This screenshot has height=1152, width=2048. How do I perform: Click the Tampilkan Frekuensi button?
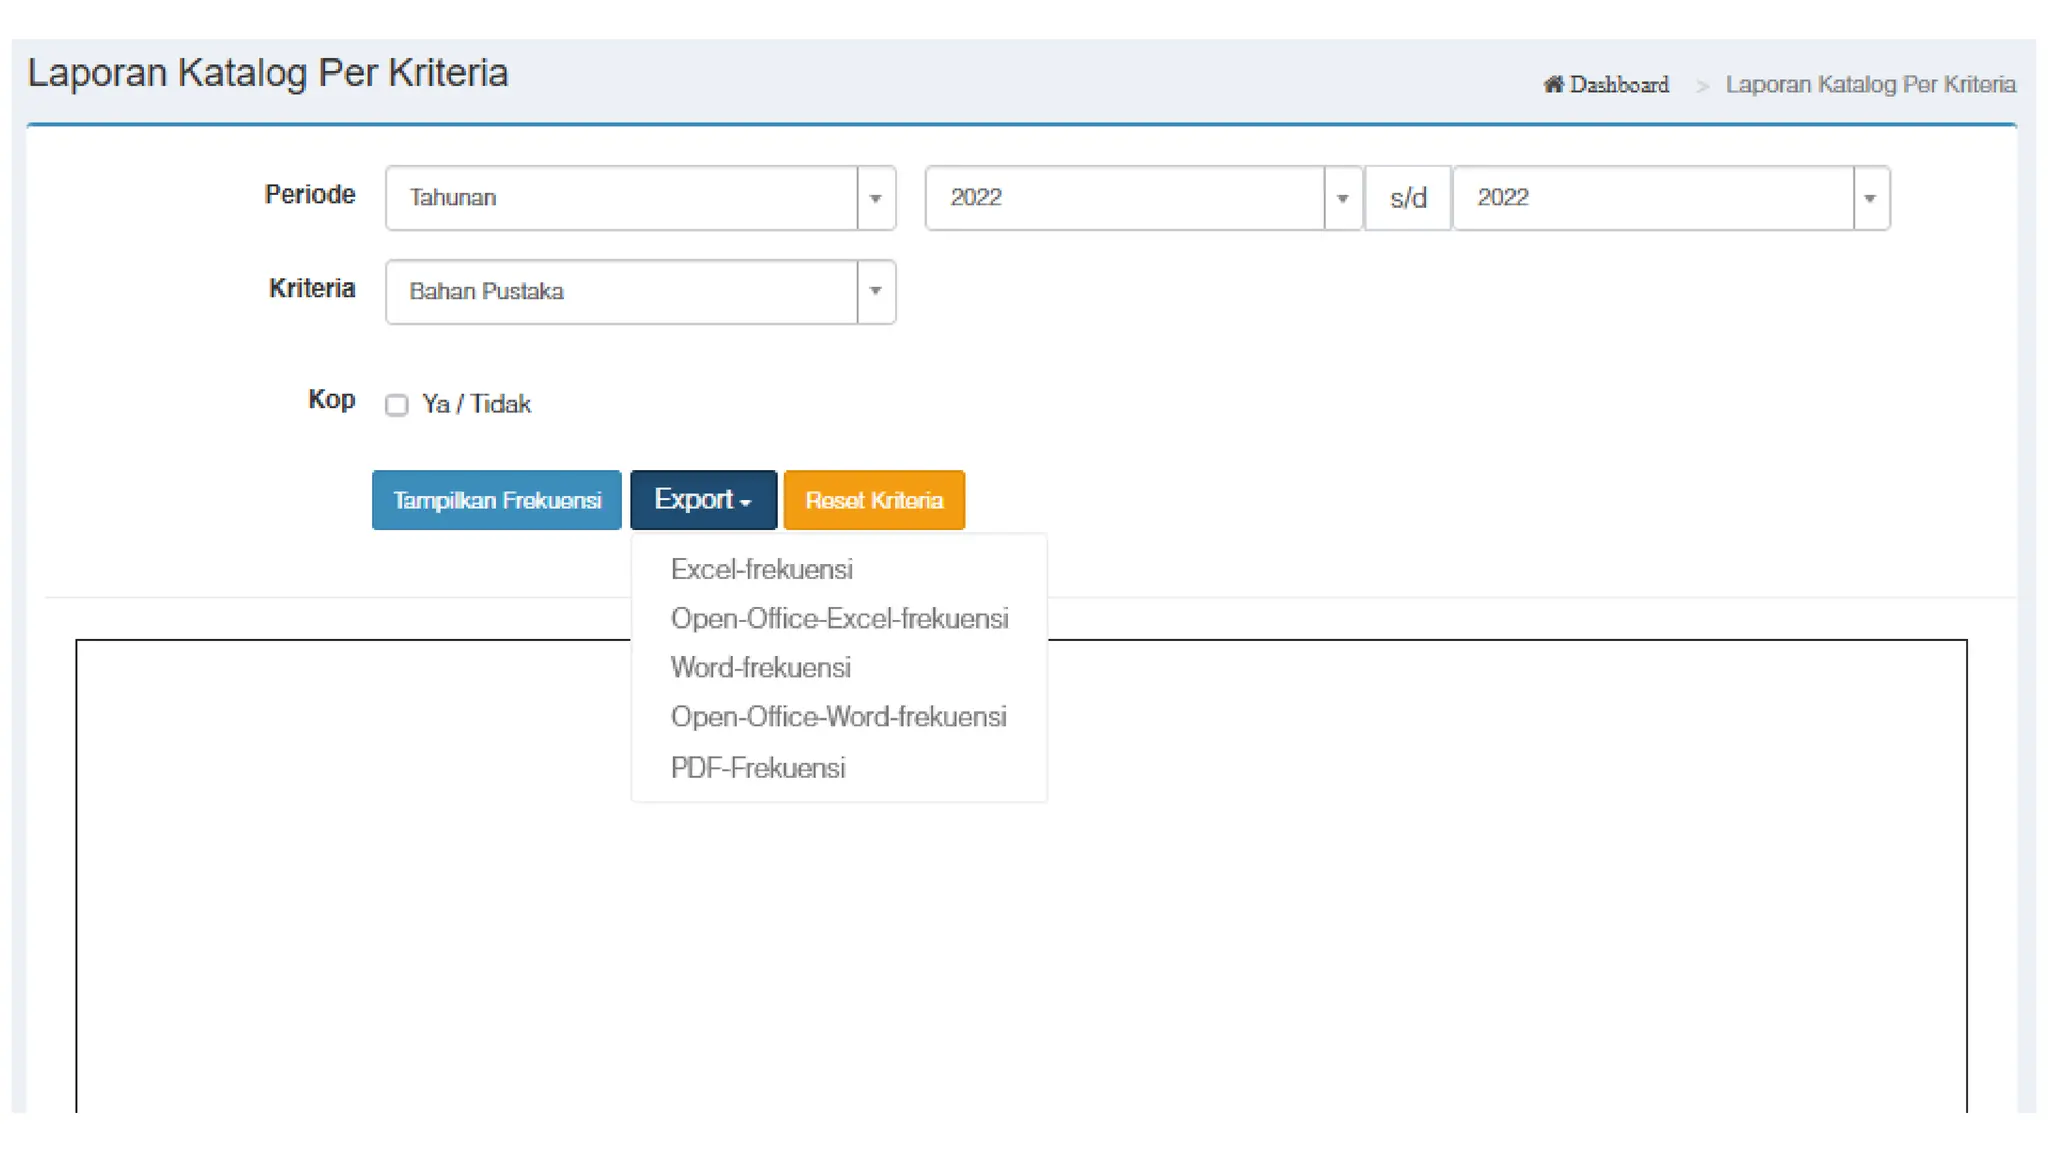click(497, 500)
